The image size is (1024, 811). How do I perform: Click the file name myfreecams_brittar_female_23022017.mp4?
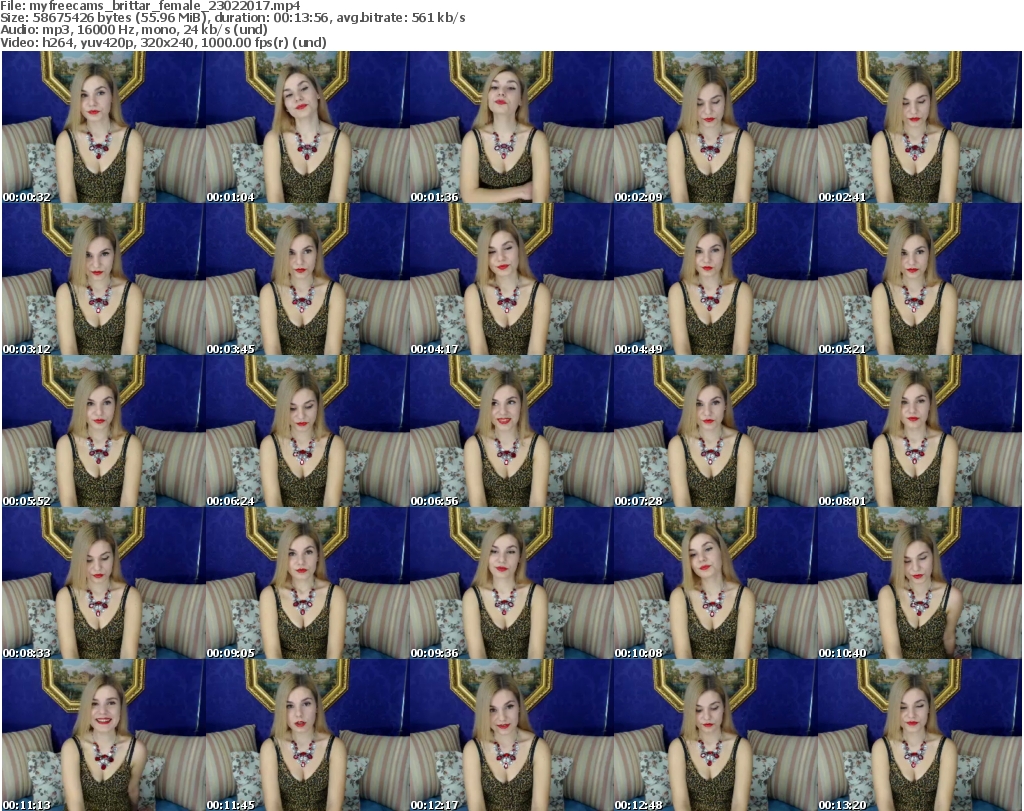tap(165, 6)
